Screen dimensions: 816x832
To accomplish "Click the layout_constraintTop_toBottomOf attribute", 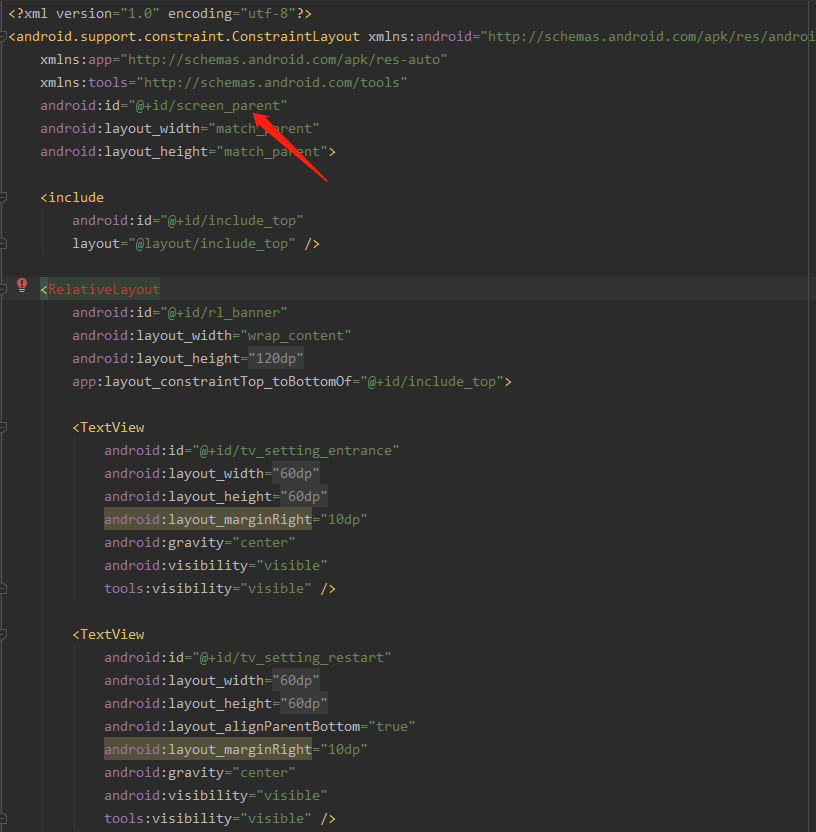I will 212,382.
